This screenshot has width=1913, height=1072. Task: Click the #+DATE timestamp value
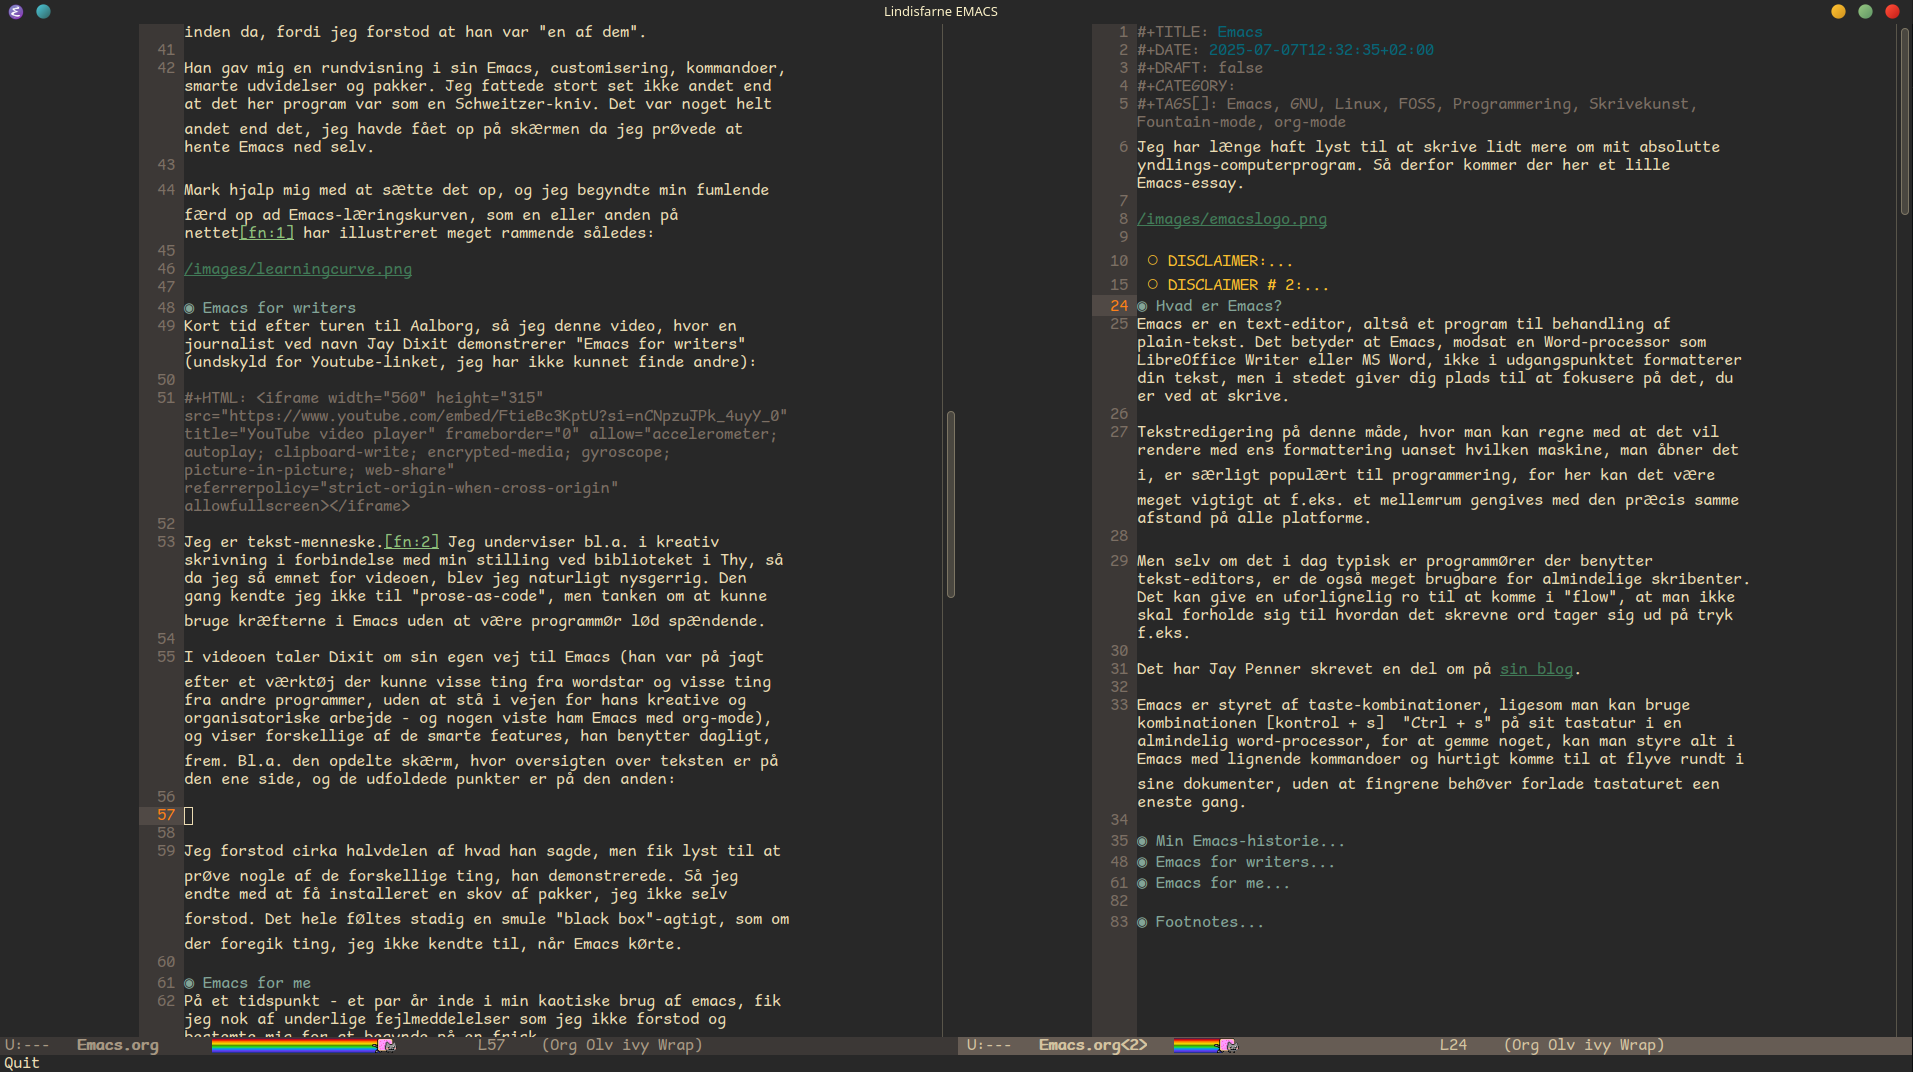coord(1321,50)
